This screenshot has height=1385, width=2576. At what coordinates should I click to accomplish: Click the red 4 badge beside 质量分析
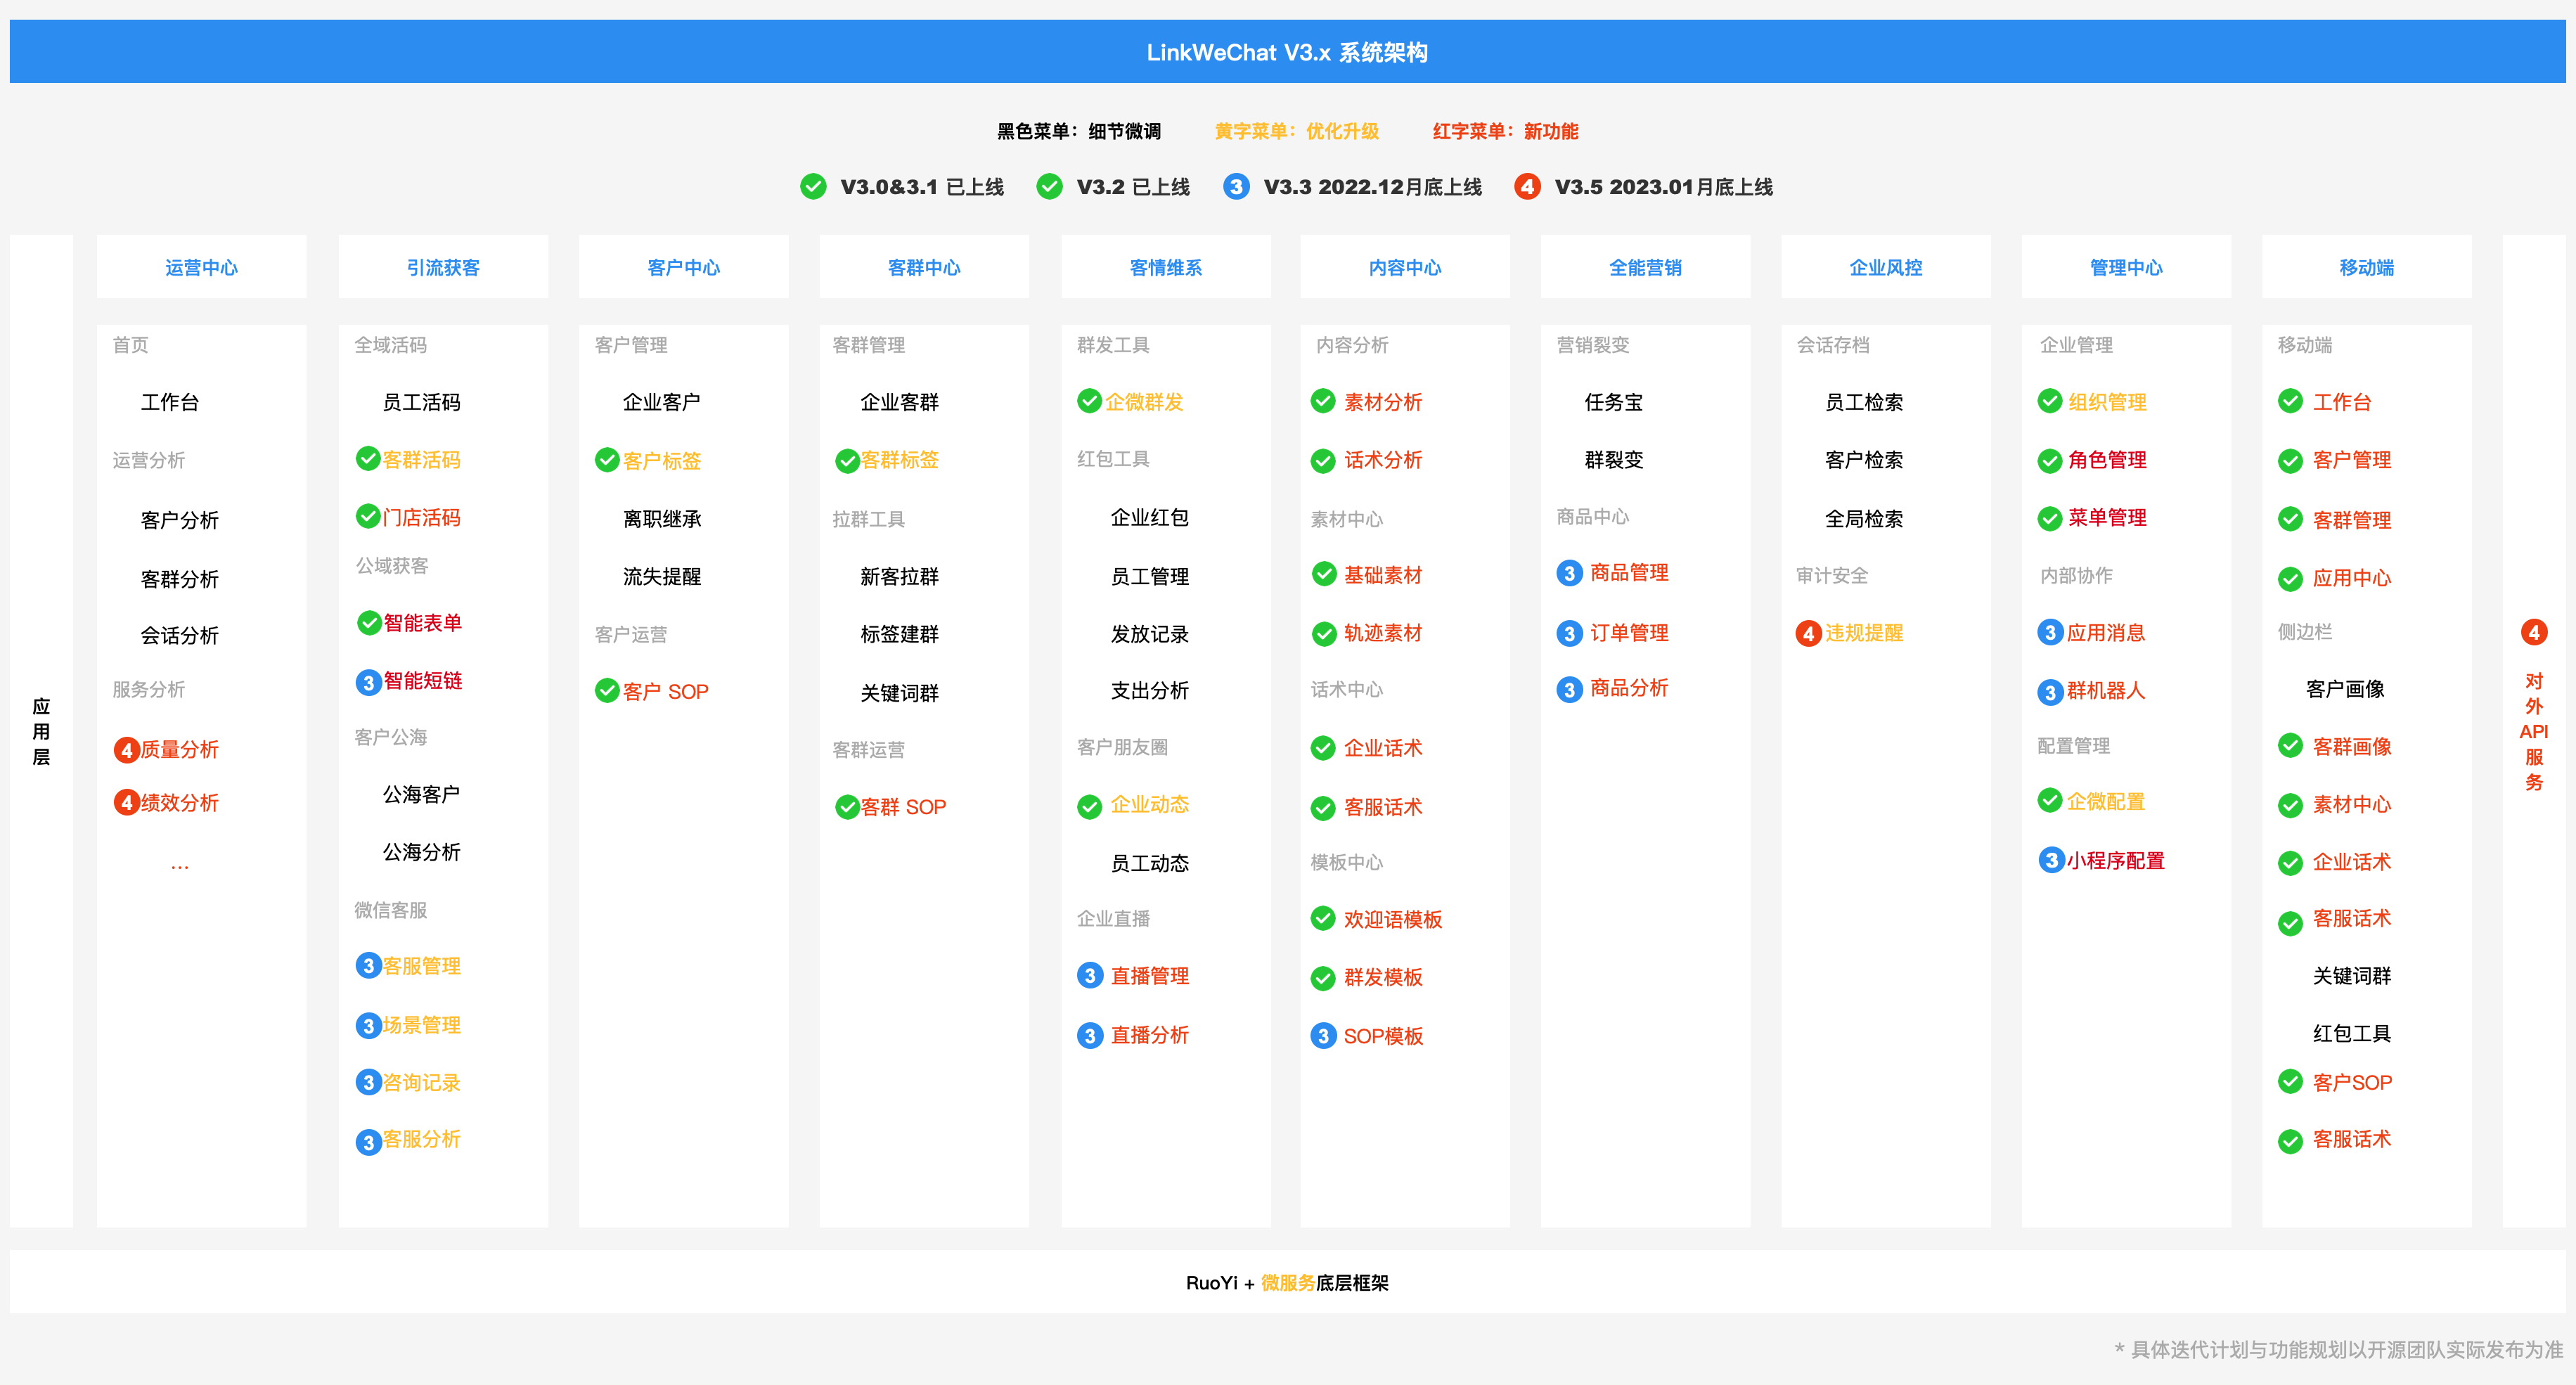tap(126, 750)
